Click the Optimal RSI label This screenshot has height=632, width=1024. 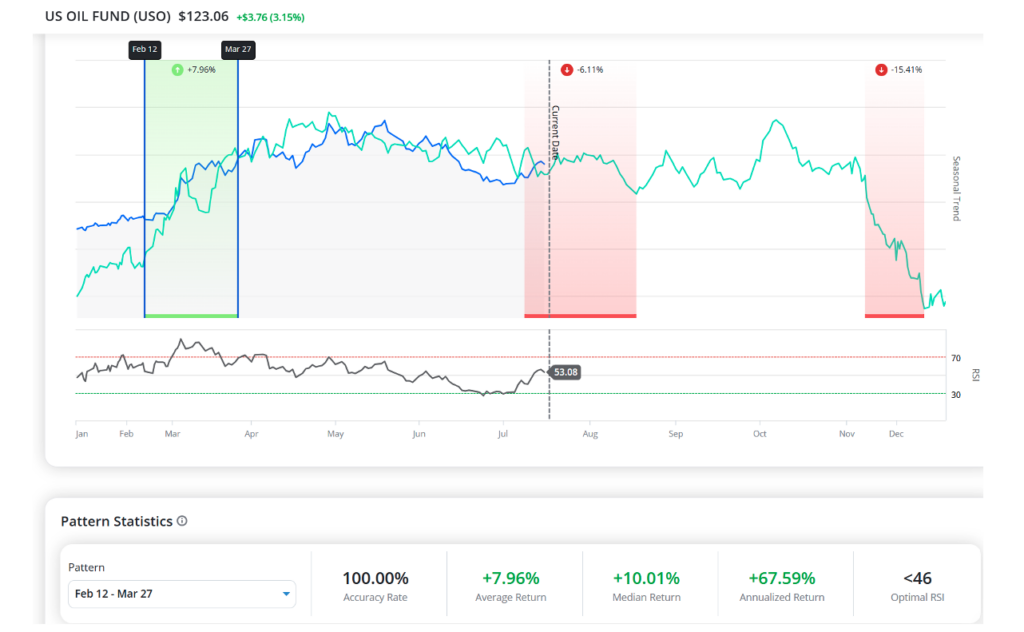point(918,597)
